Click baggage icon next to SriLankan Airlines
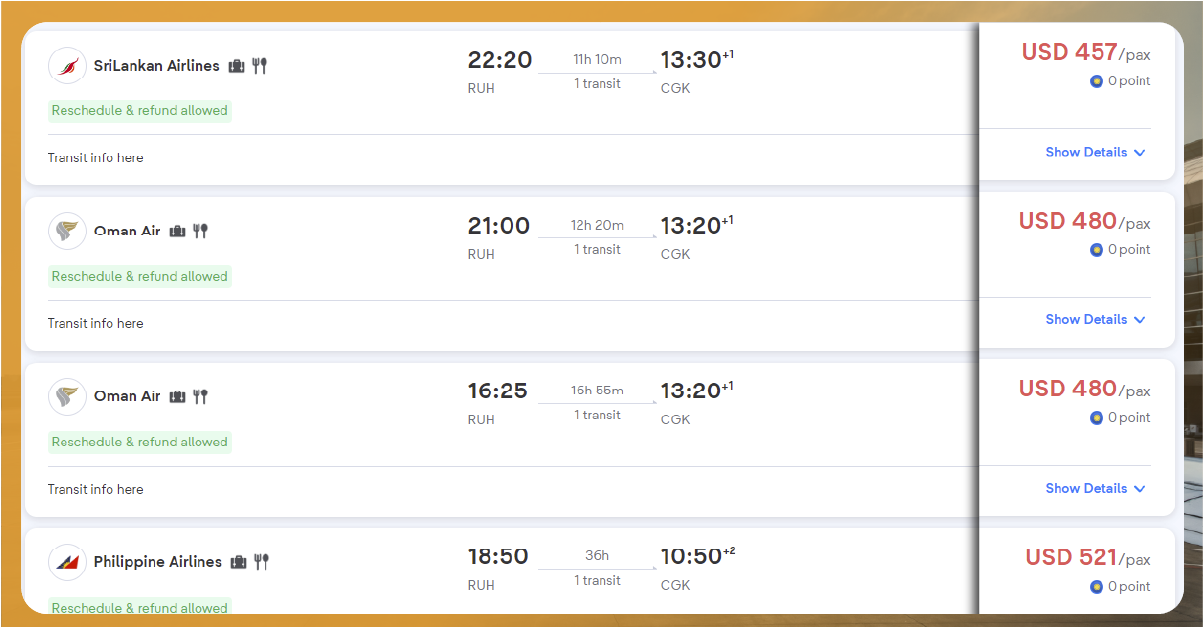1203x627 pixels. (237, 66)
